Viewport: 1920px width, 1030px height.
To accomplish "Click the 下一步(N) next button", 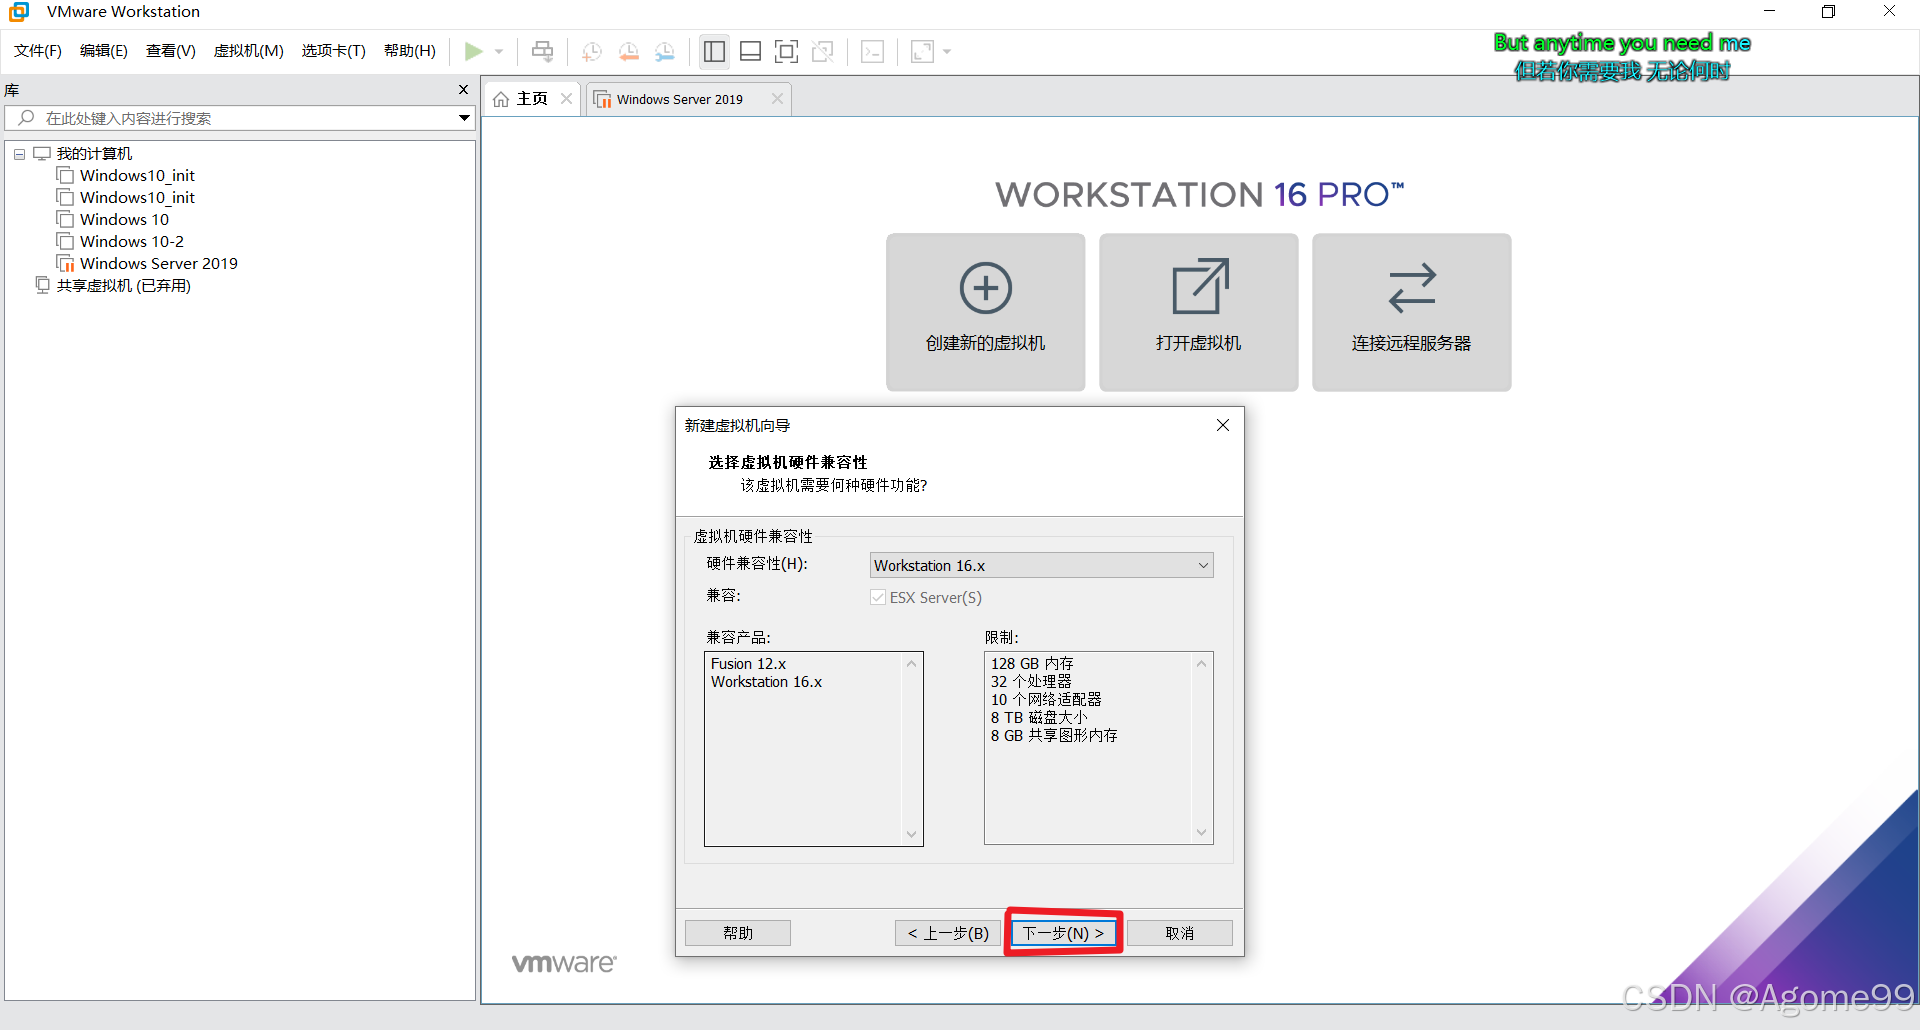I will (x=1063, y=933).
